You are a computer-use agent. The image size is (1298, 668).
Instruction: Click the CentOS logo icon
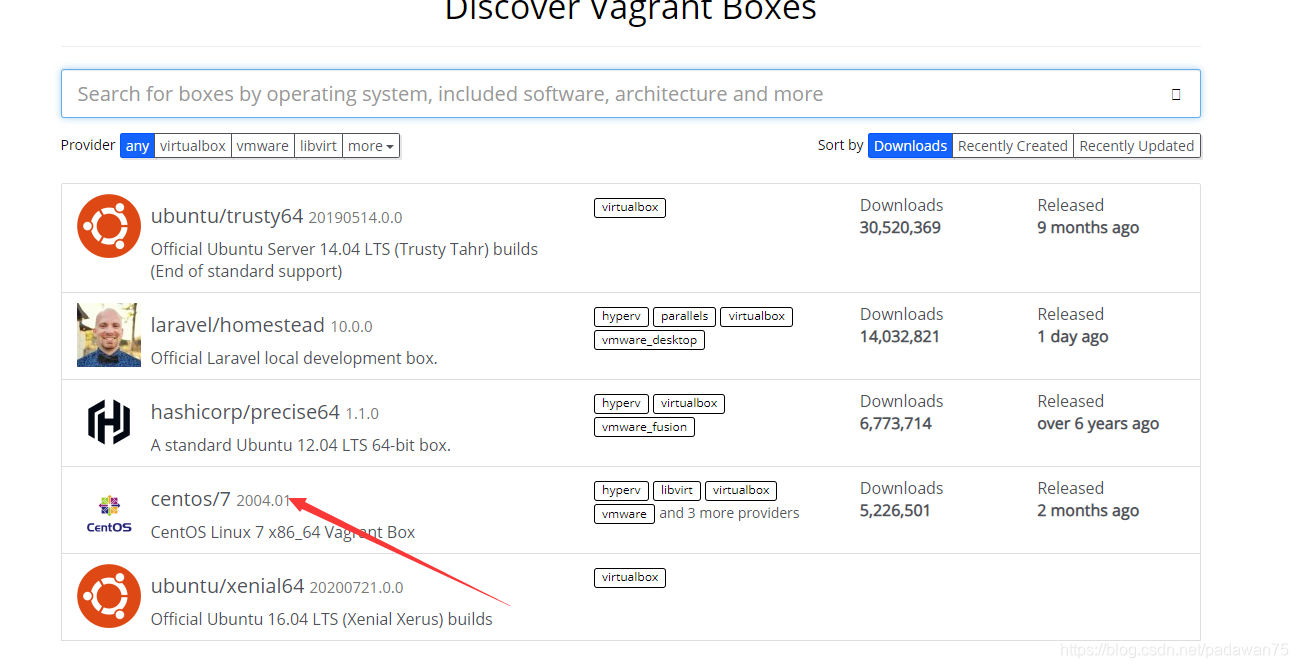pos(109,513)
